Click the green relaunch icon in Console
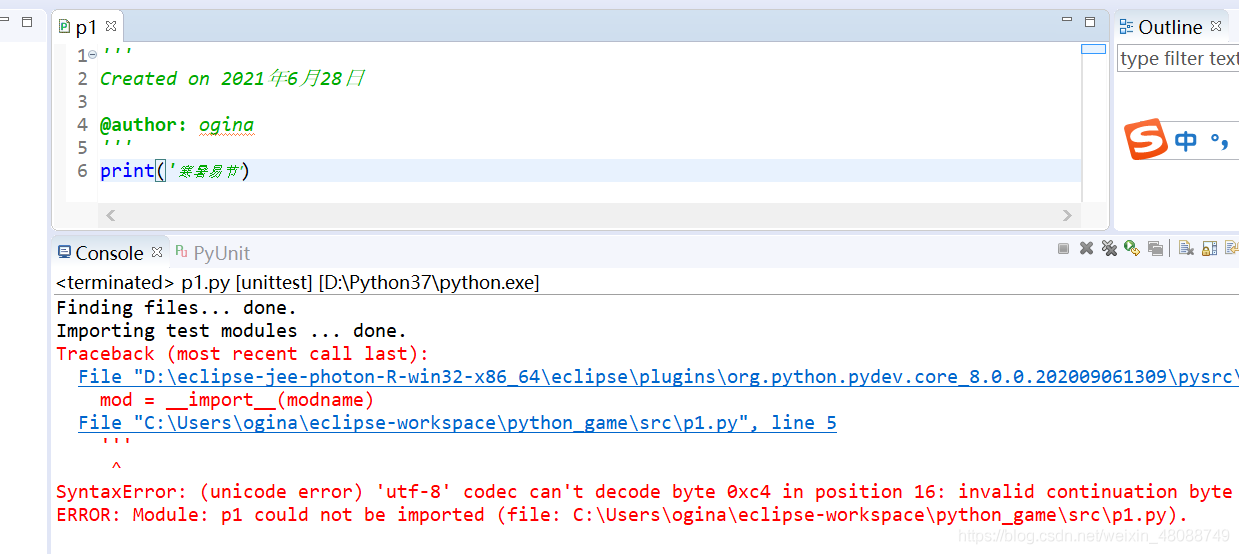Screen dimensions: 1239x554 [1131, 249]
